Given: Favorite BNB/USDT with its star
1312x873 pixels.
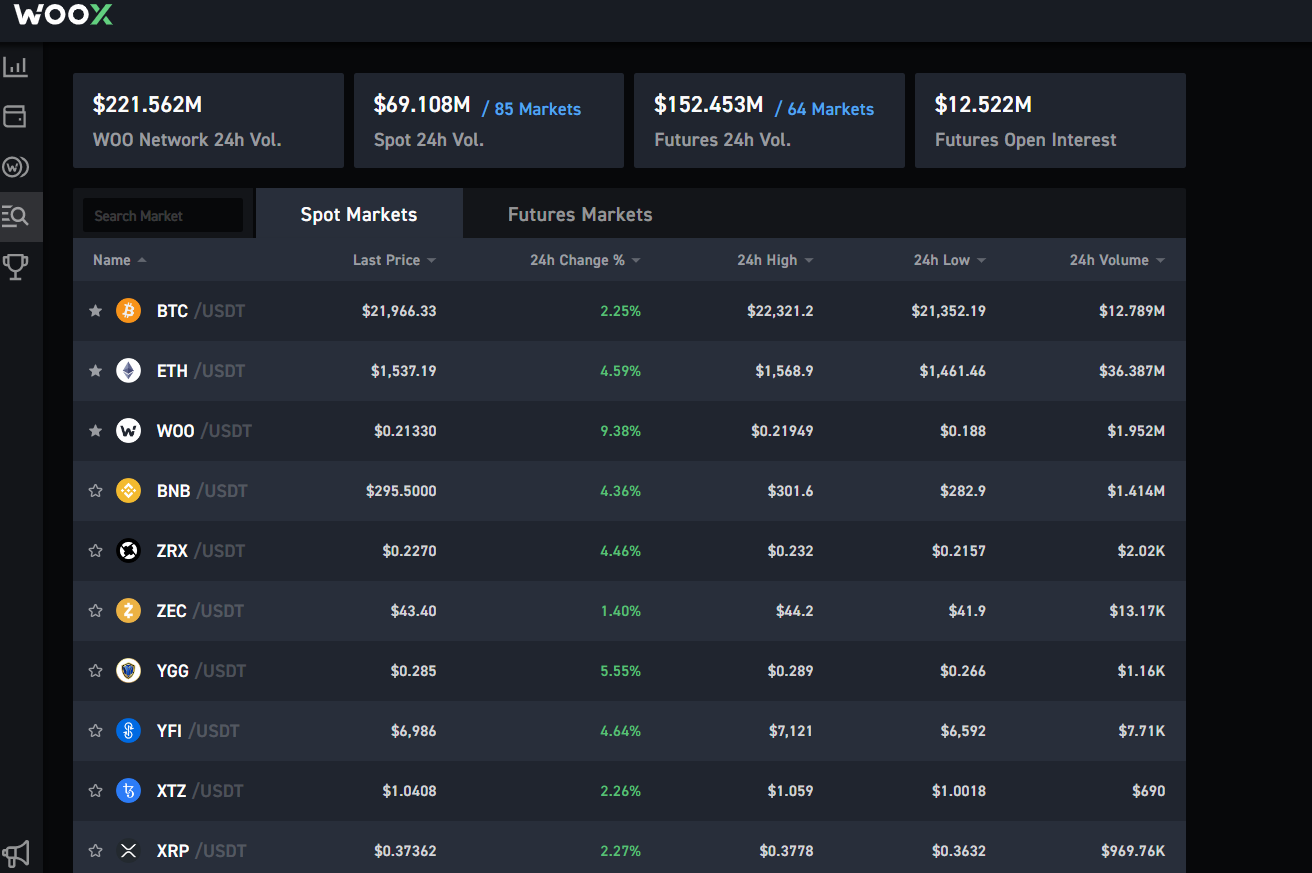Looking at the screenshot, I should click(x=96, y=491).
